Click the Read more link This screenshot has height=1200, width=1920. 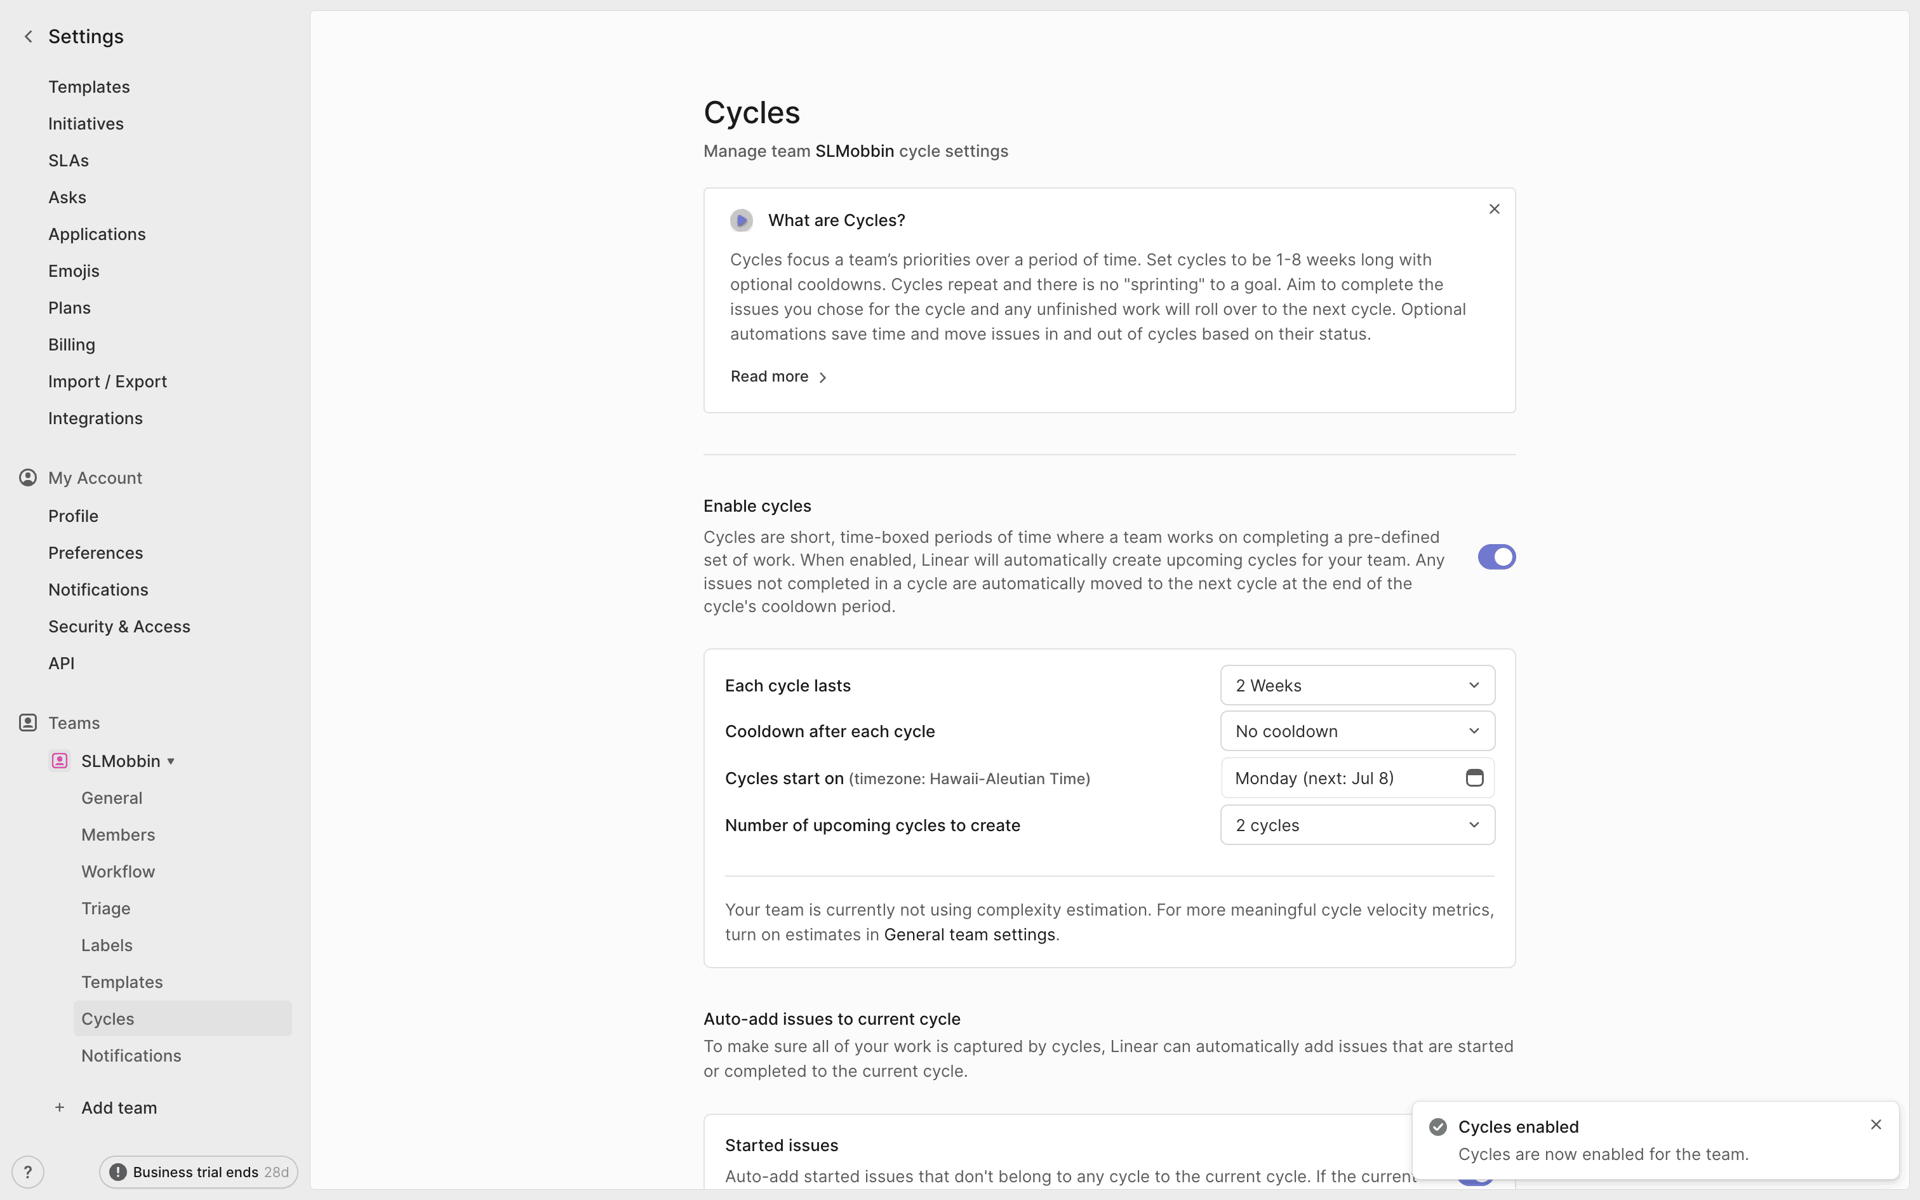[769, 377]
